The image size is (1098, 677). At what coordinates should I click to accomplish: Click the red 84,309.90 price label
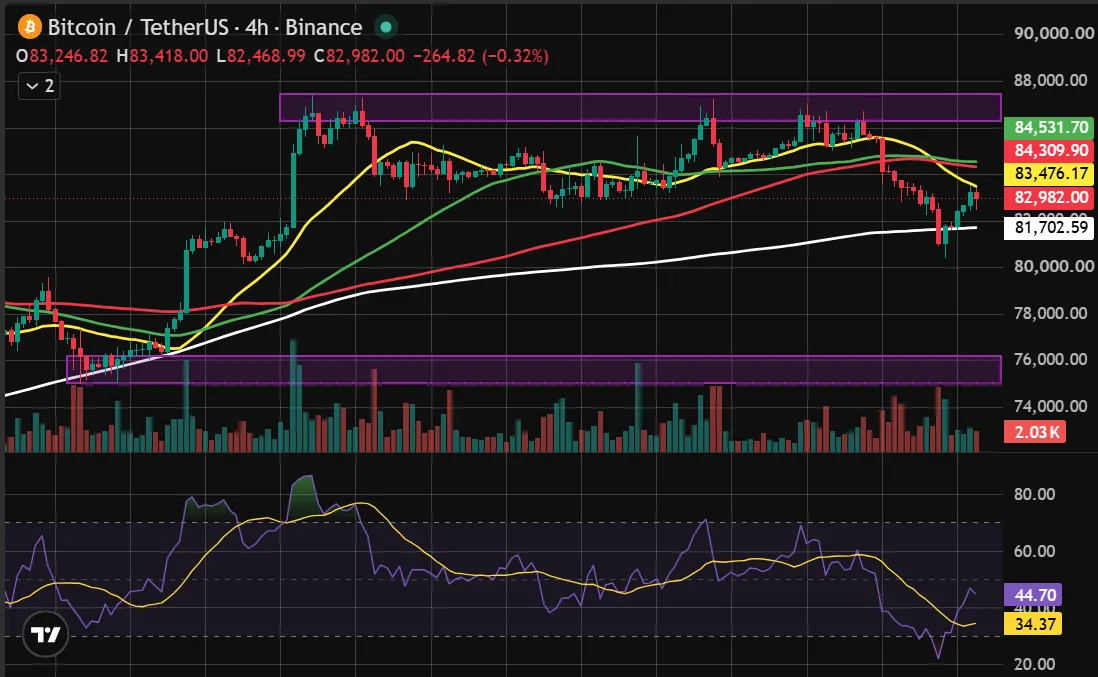click(x=1049, y=151)
